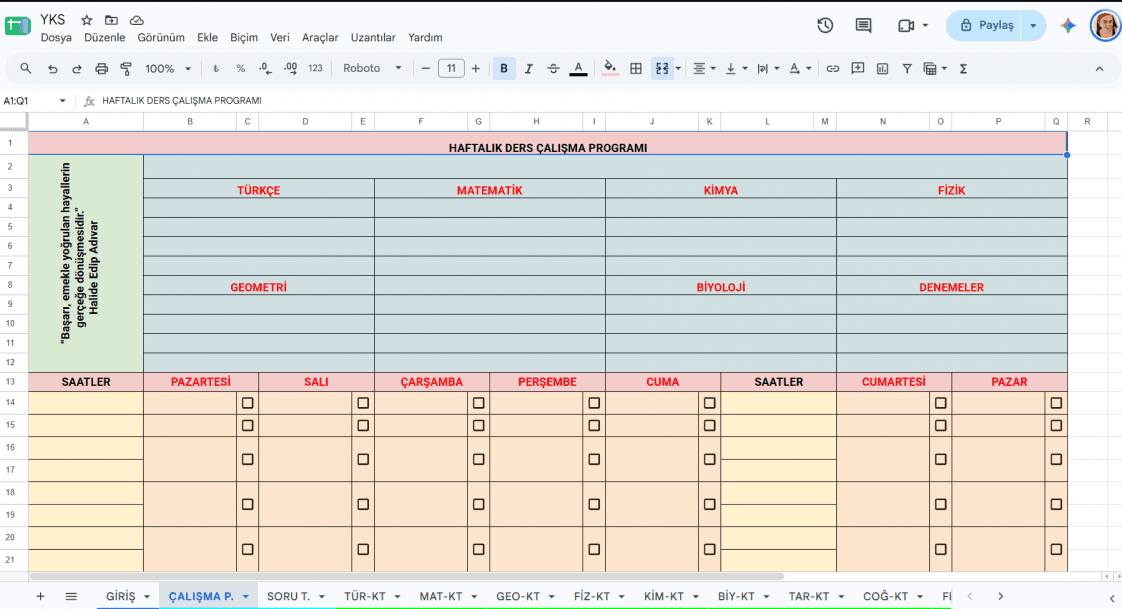The image size is (1122, 609).
Task: Increase font size with the plus button
Action: coord(476,69)
